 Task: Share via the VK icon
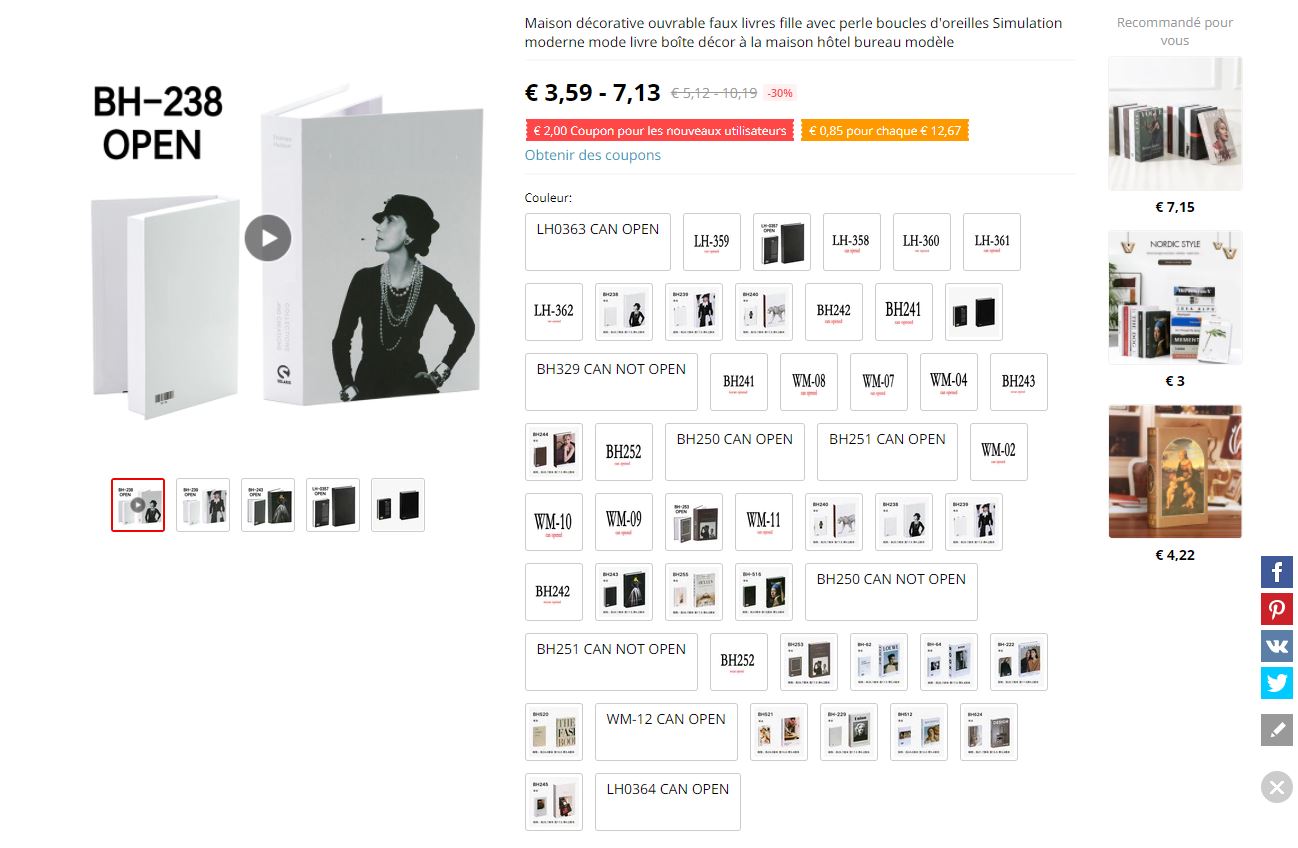[1277, 646]
